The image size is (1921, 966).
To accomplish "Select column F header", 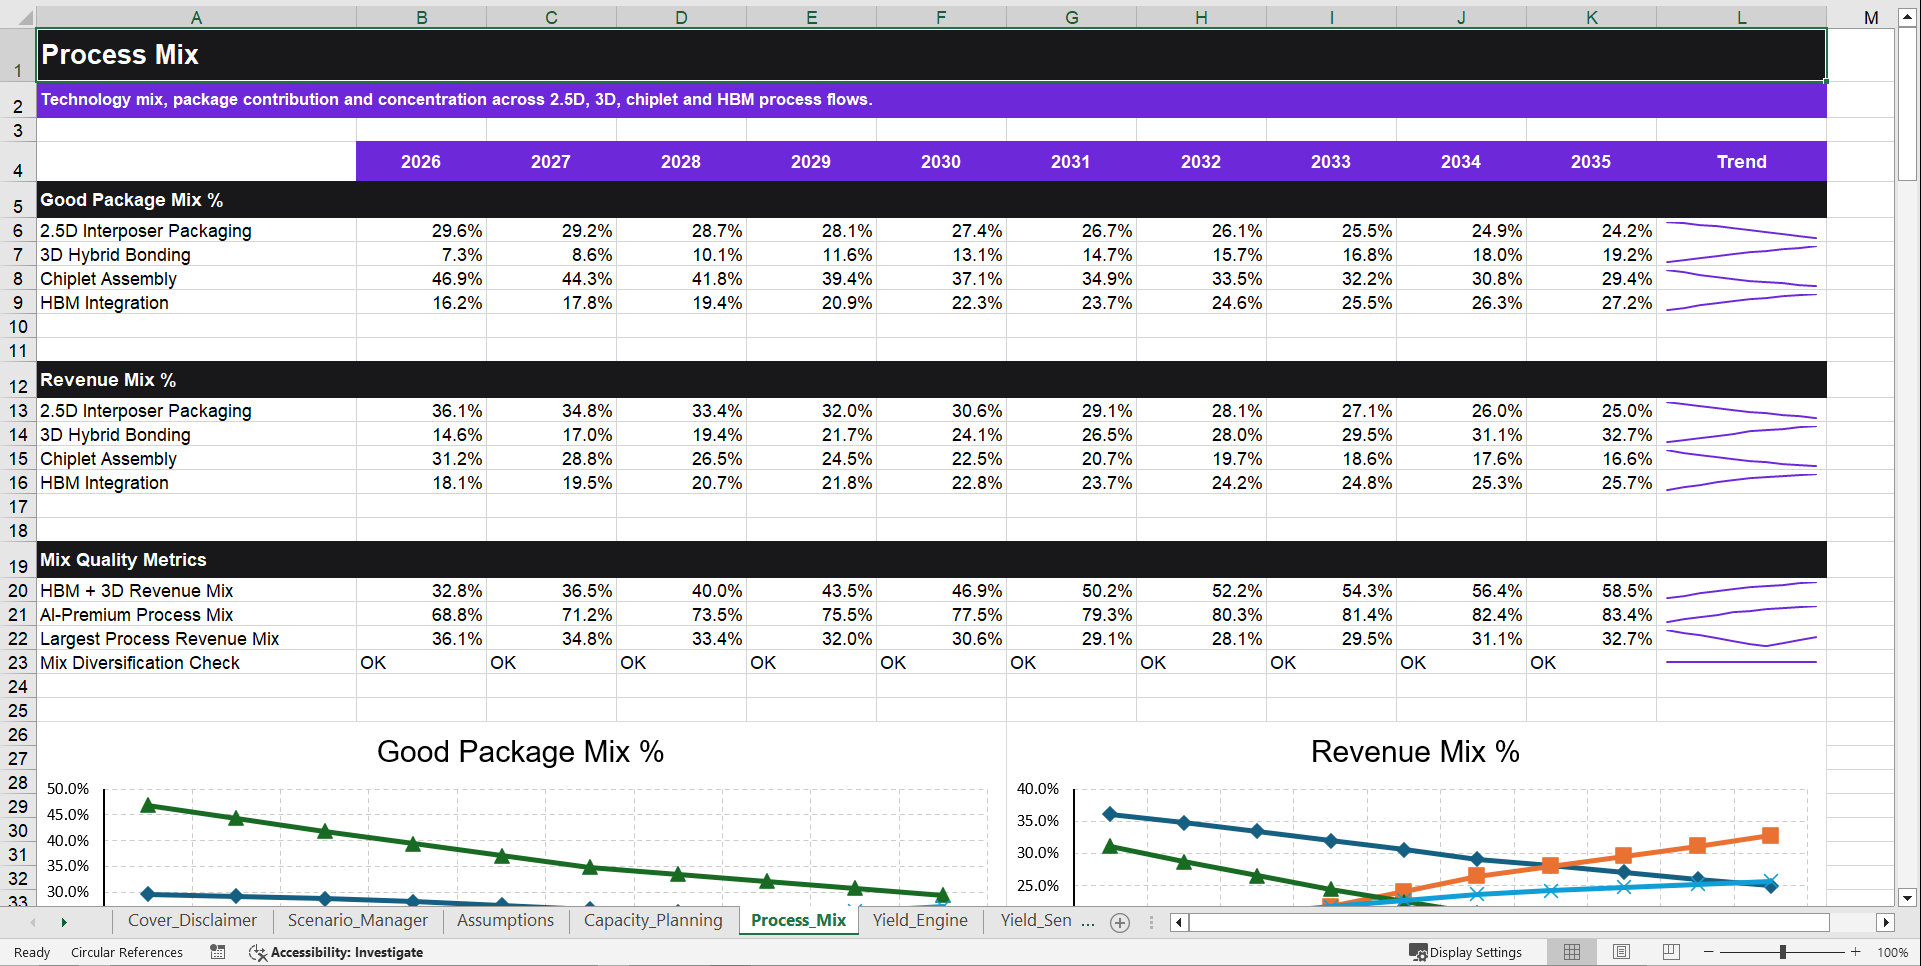I will click(941, 17).
